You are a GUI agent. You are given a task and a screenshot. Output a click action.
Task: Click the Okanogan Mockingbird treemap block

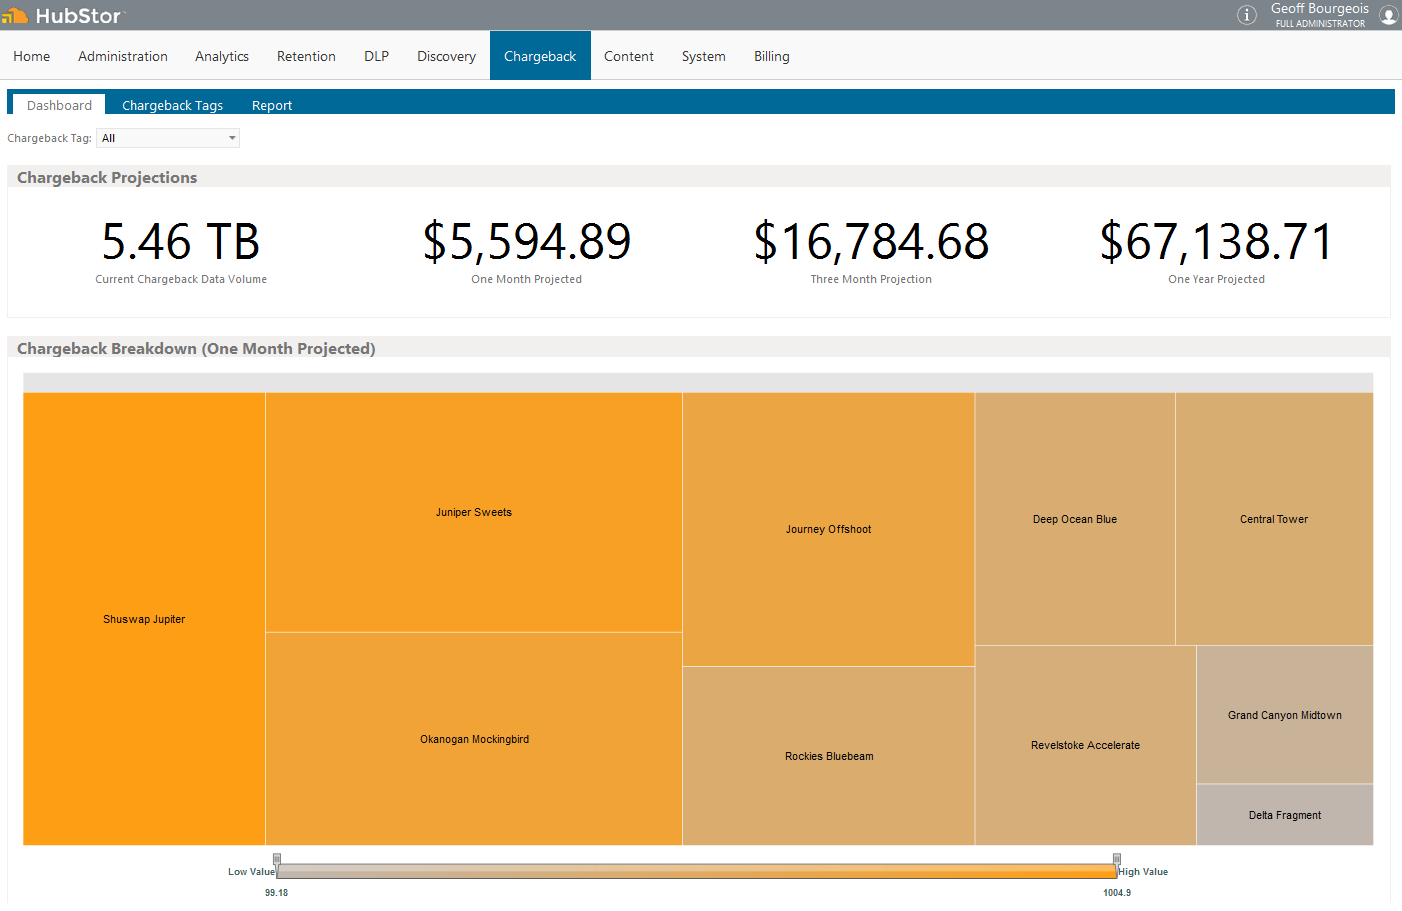point(474,739)
